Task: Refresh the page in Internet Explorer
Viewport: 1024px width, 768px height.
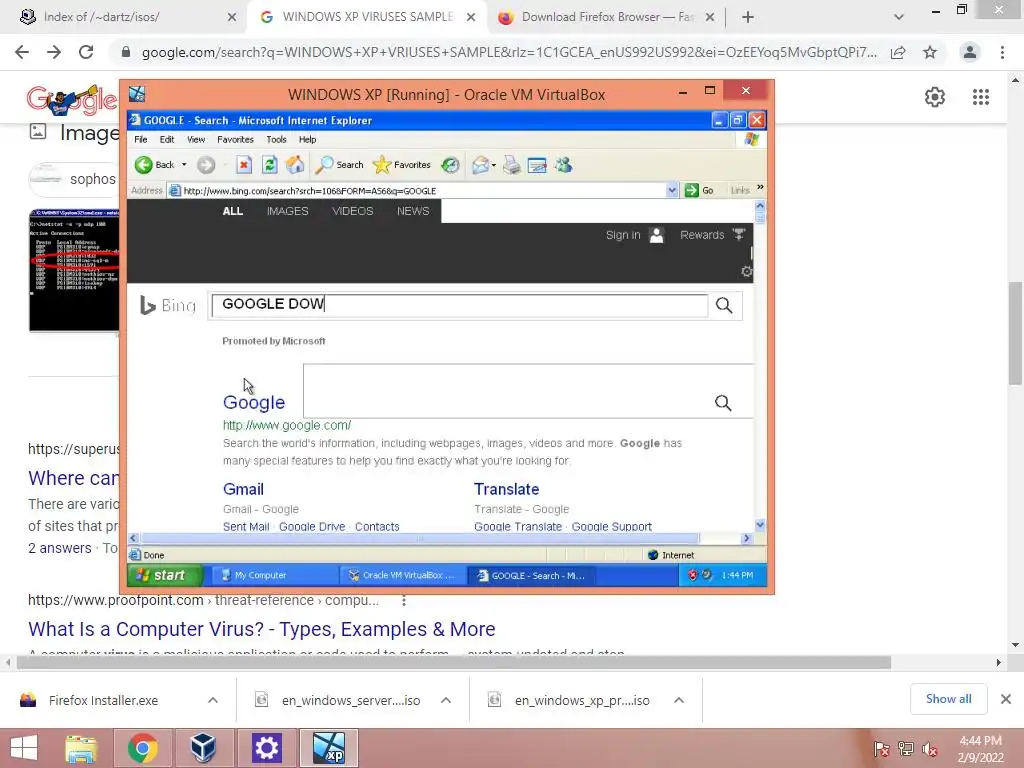Action: 269,165
